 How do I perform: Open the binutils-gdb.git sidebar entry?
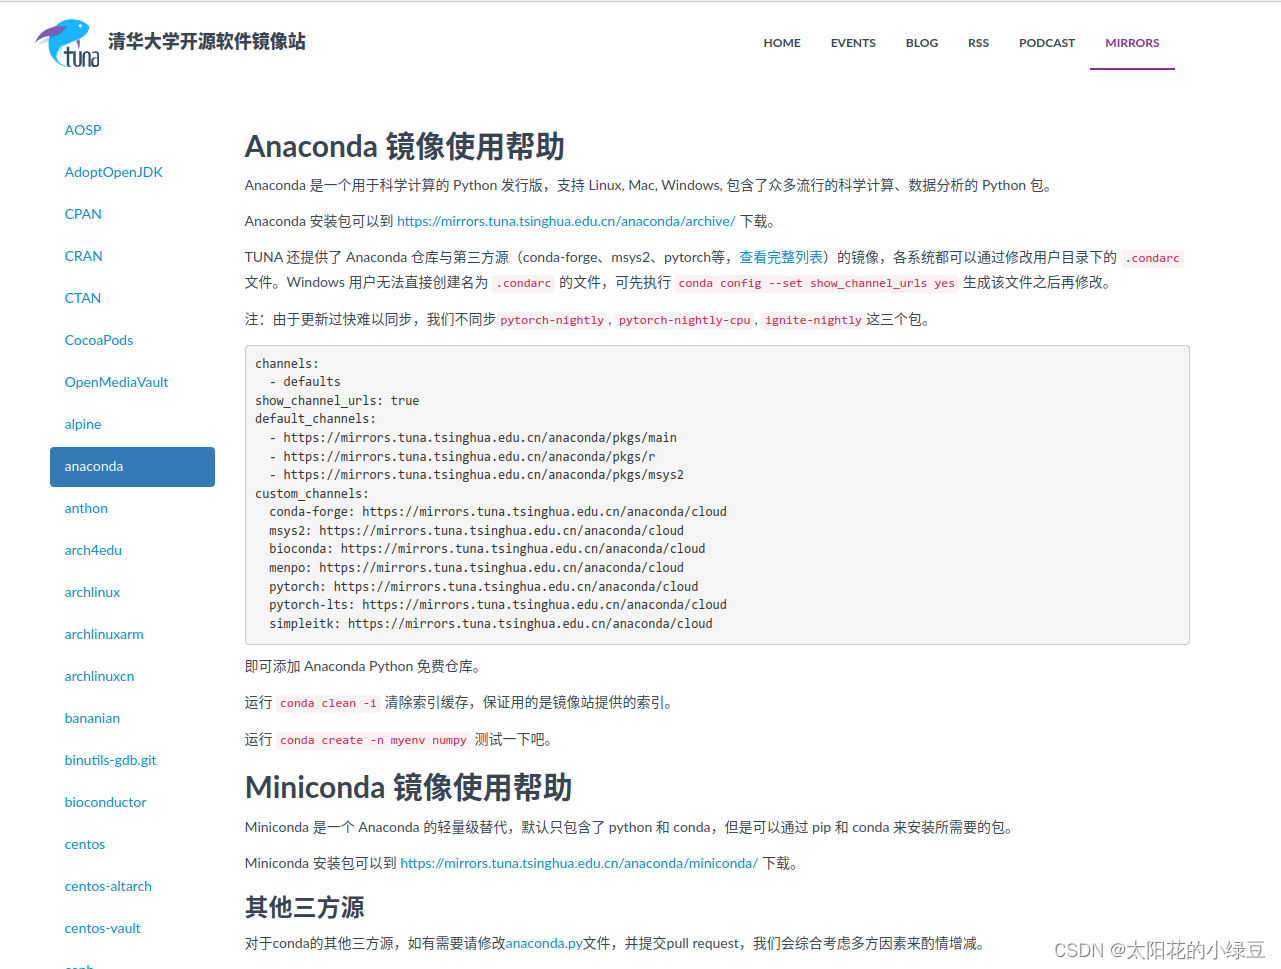click(110, 760)
